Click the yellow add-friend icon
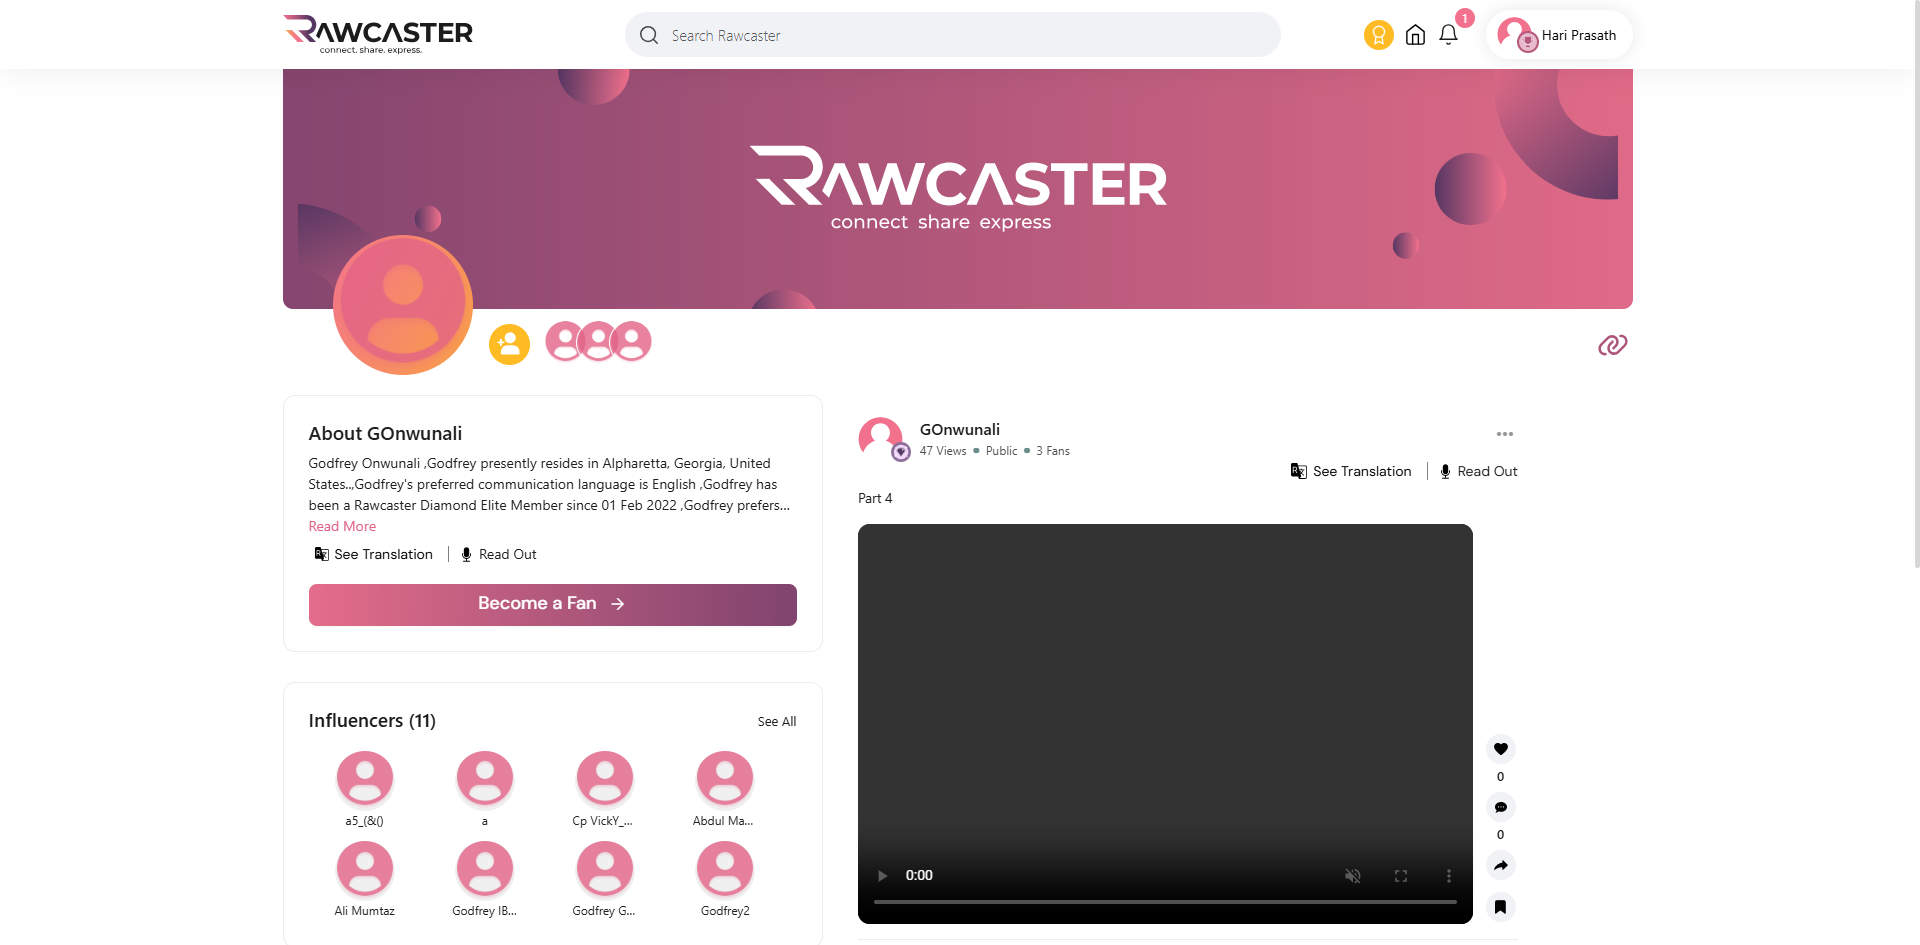The height and width of the screenshot is (945, 1920). point(509,344)
